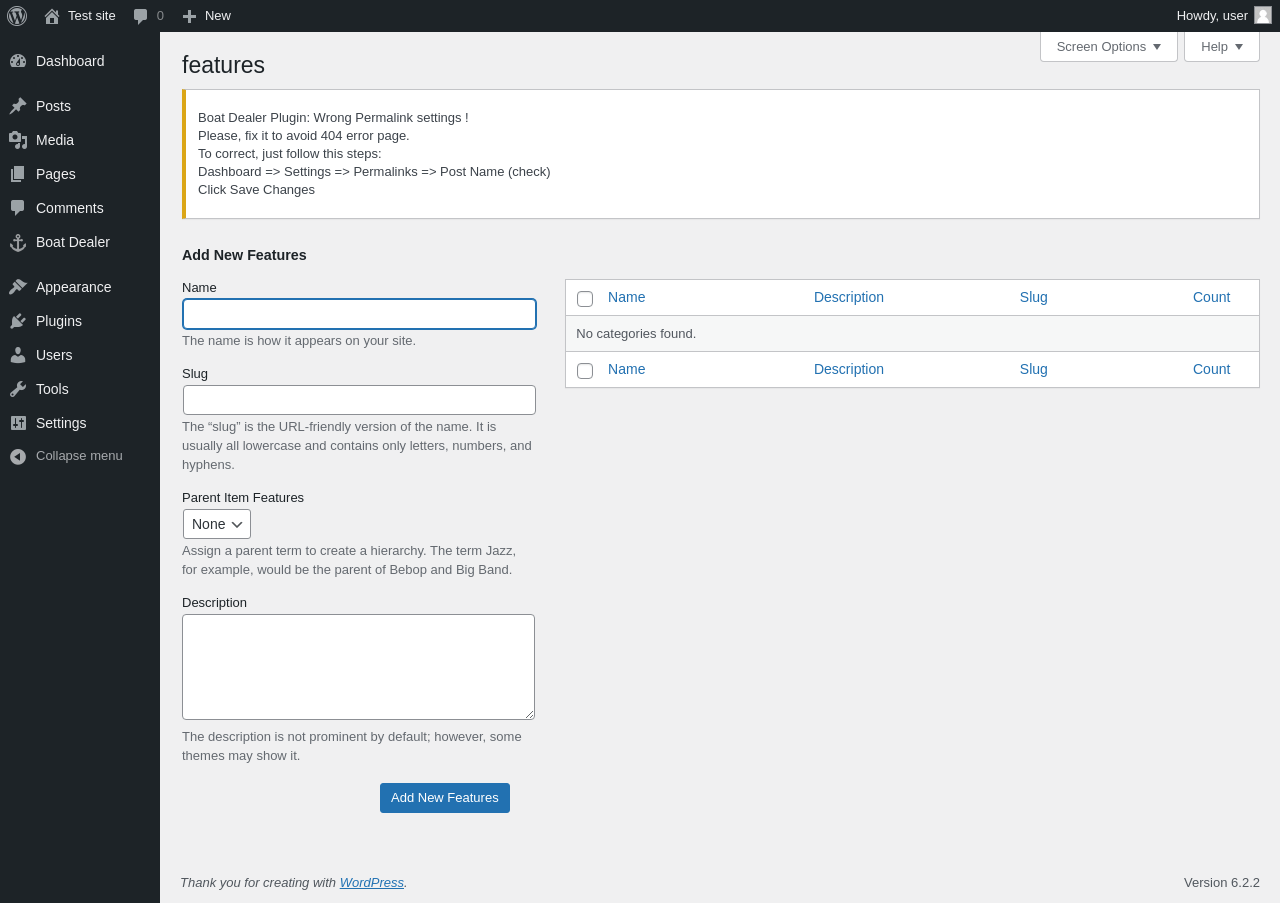Click 'No categories found.' table row

tap(912, 334)
